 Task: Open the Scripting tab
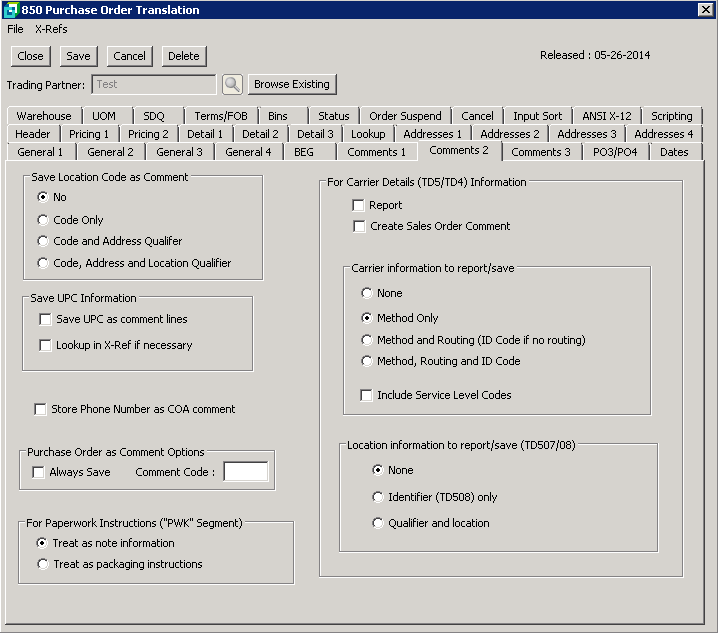671,116
